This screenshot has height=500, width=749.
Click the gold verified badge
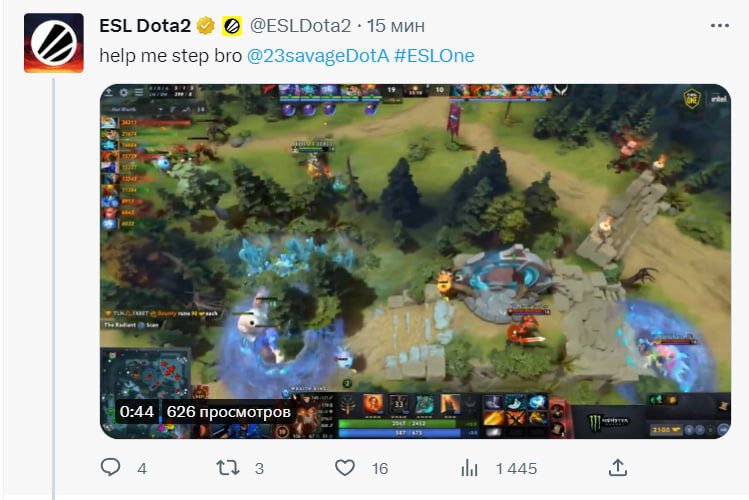[206, 25]
